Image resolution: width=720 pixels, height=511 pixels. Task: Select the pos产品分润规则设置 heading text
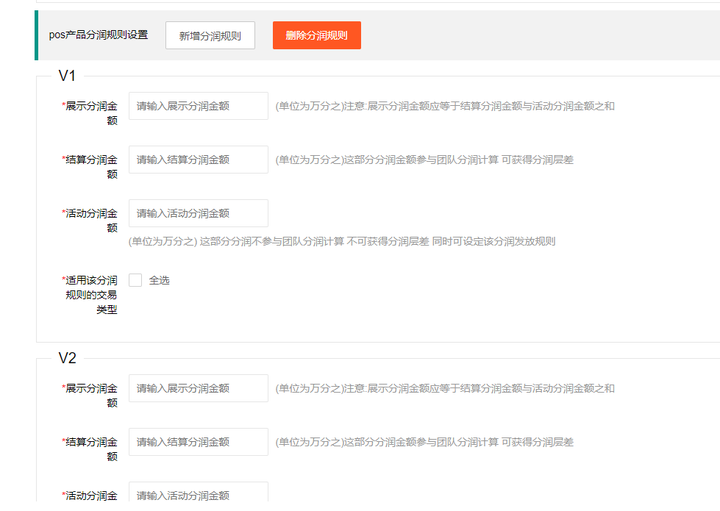coord(98,35)
